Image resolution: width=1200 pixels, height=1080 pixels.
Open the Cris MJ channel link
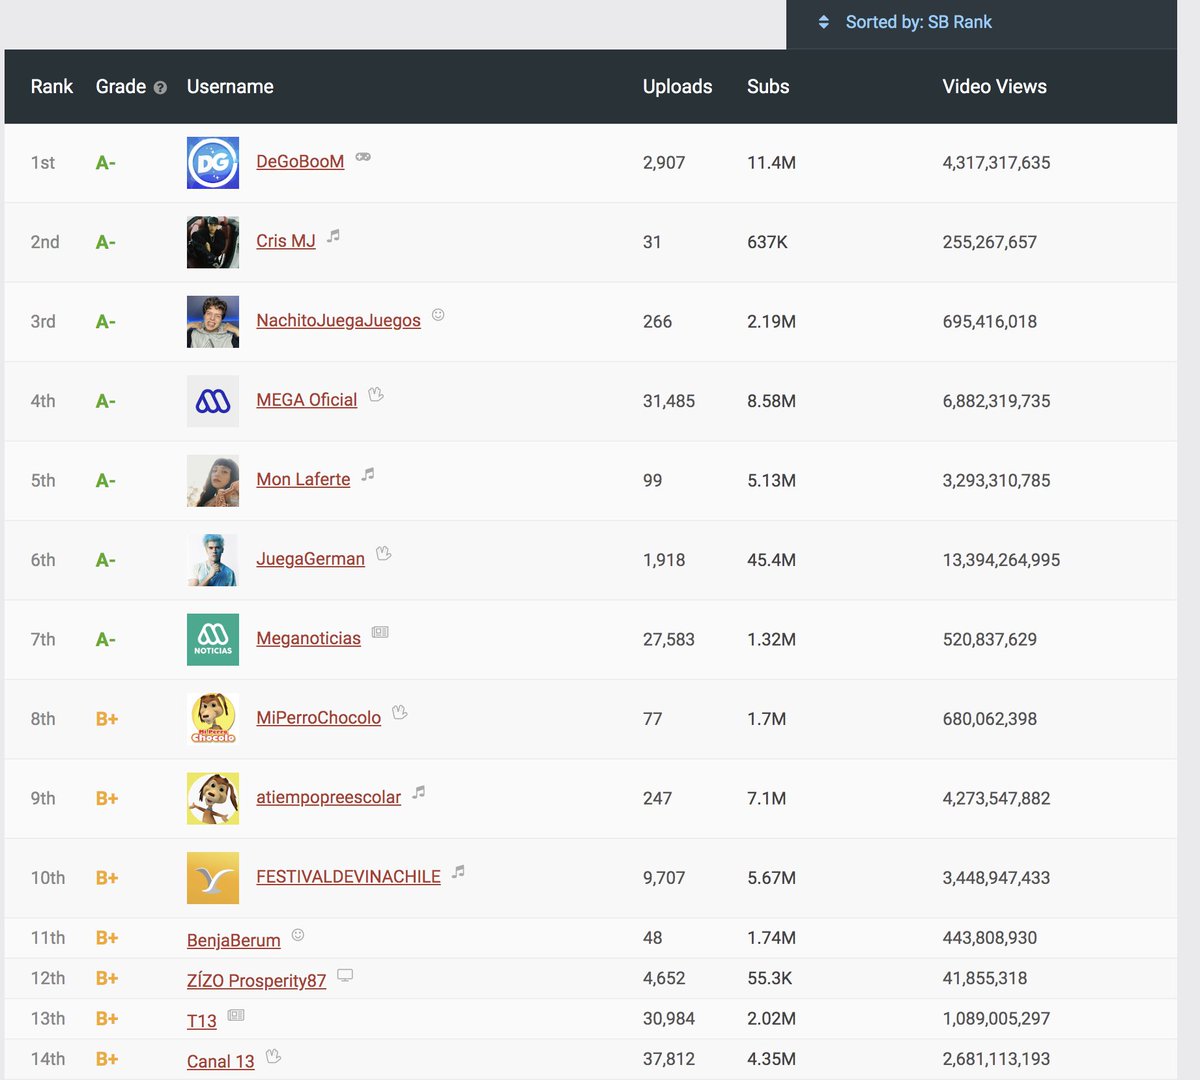286,241
